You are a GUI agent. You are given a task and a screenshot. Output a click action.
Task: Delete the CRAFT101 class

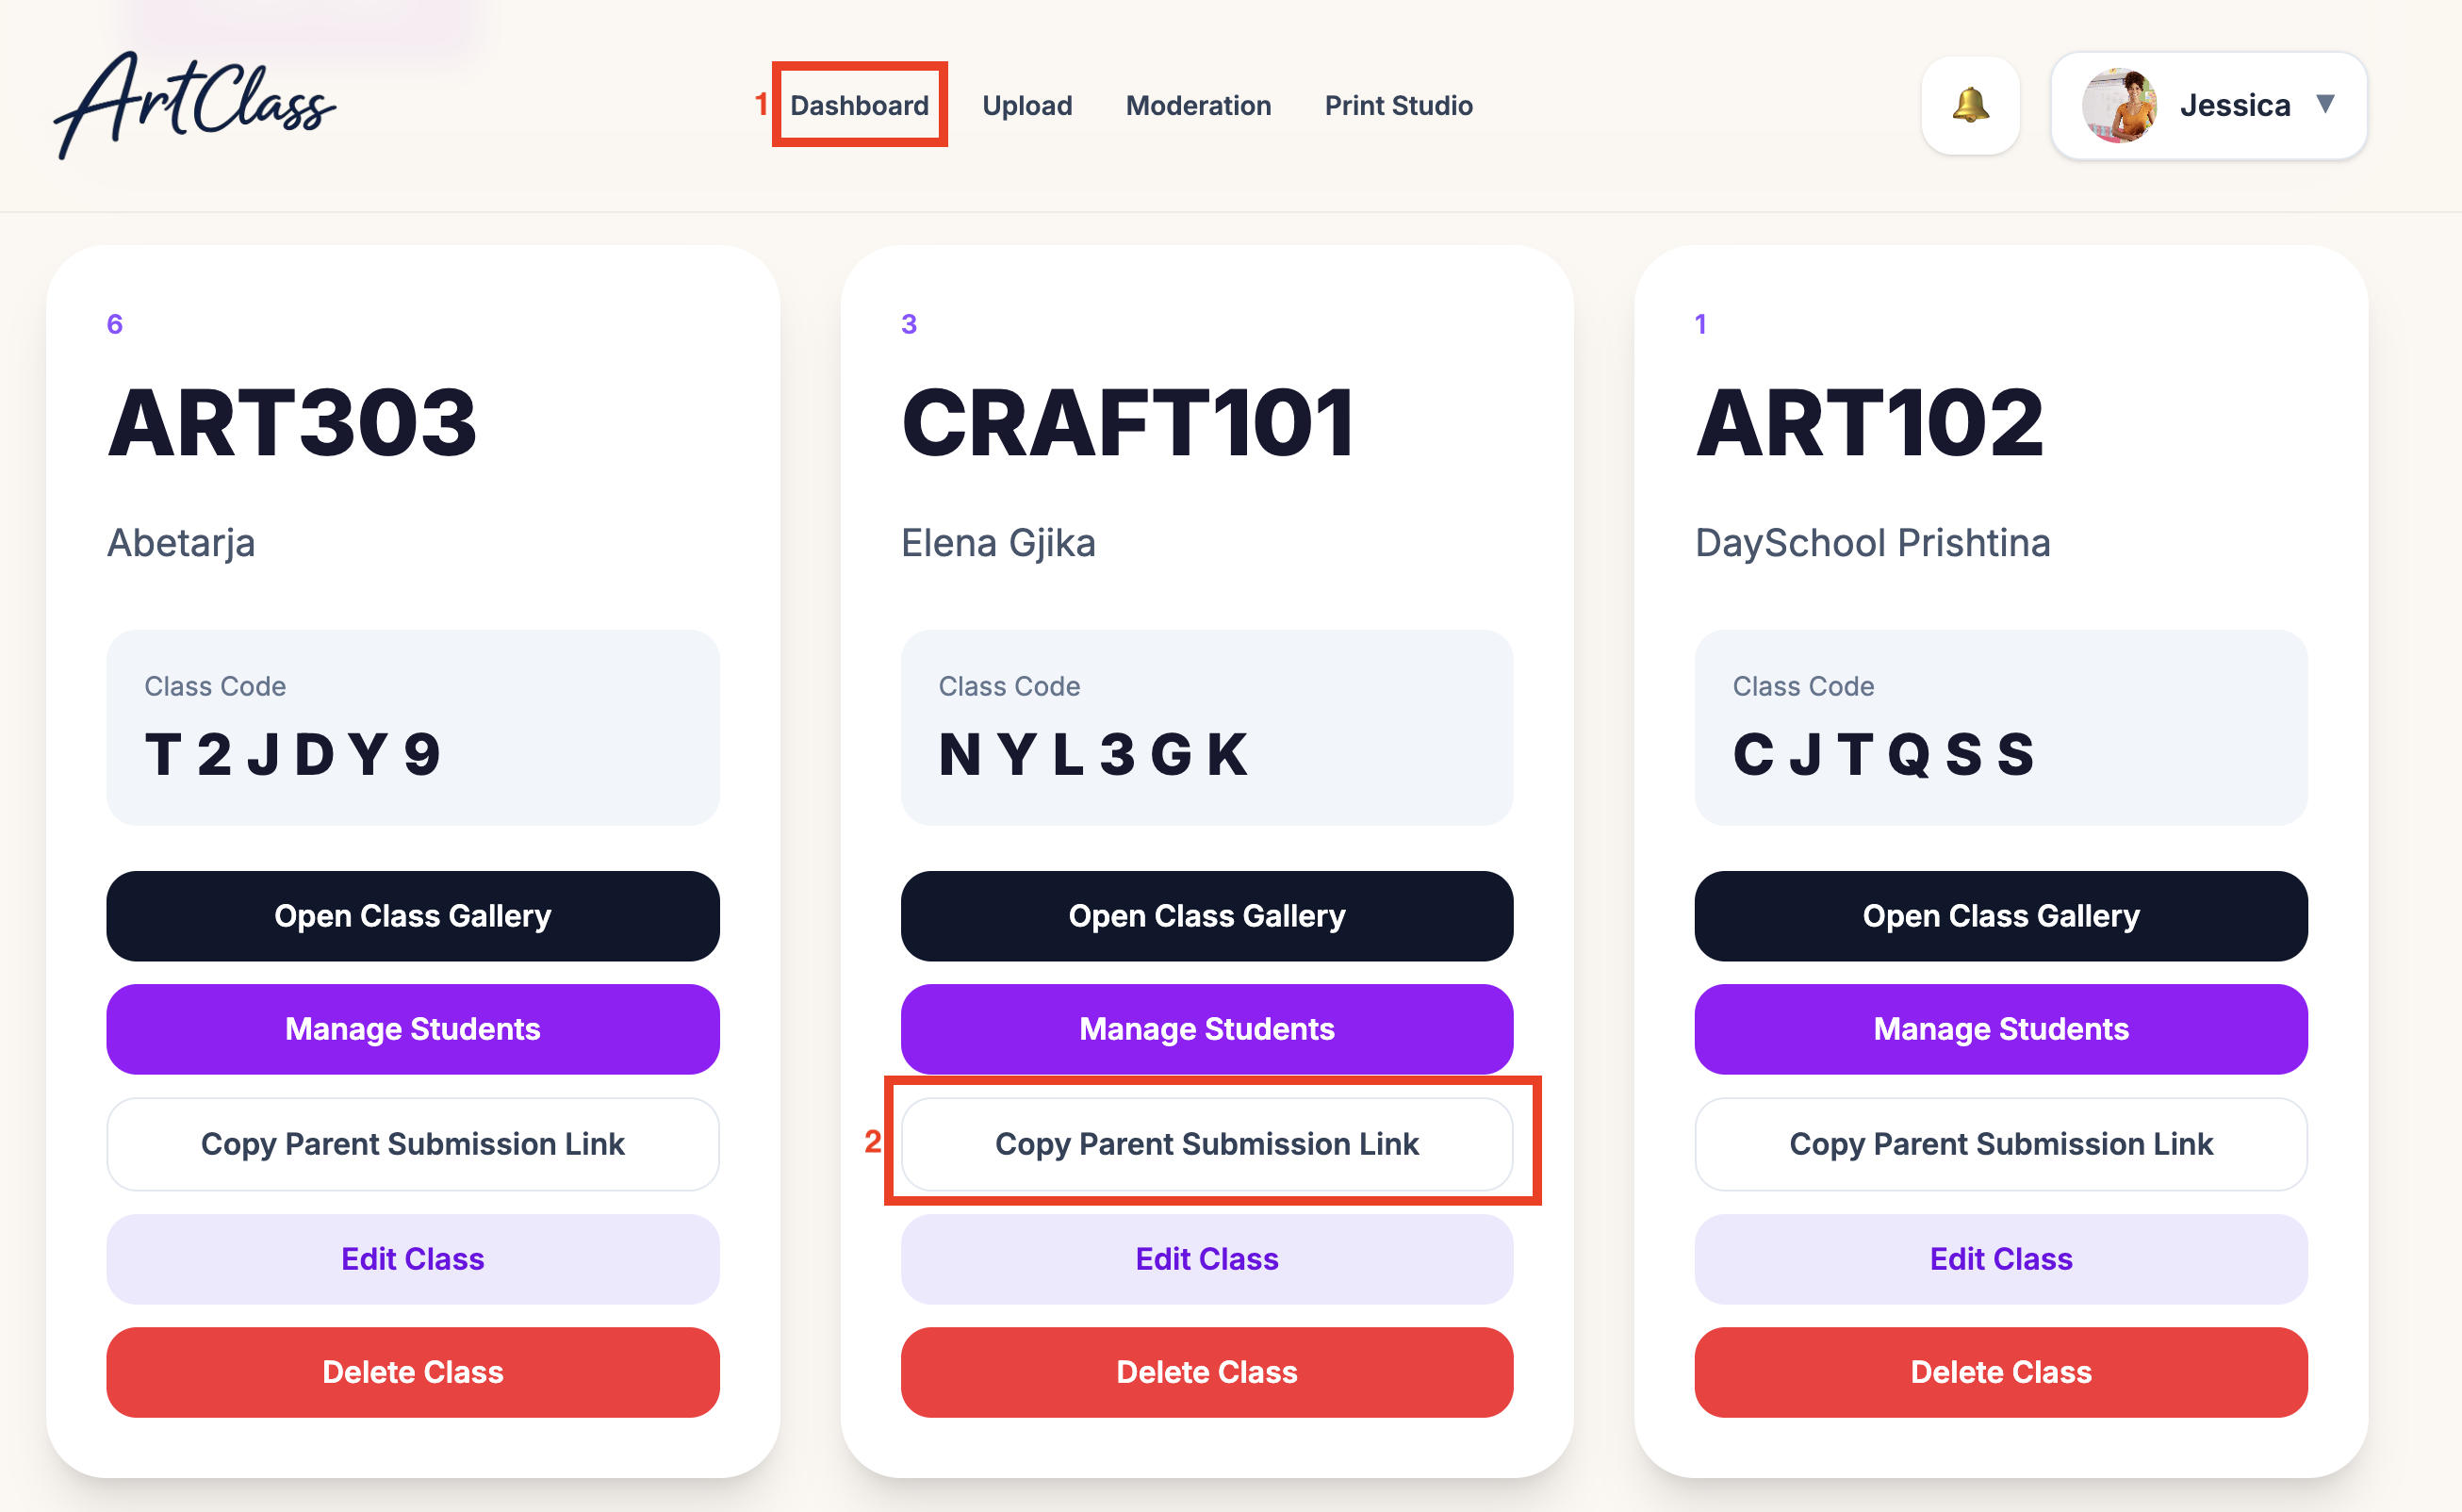[x=1207, y=1372]
